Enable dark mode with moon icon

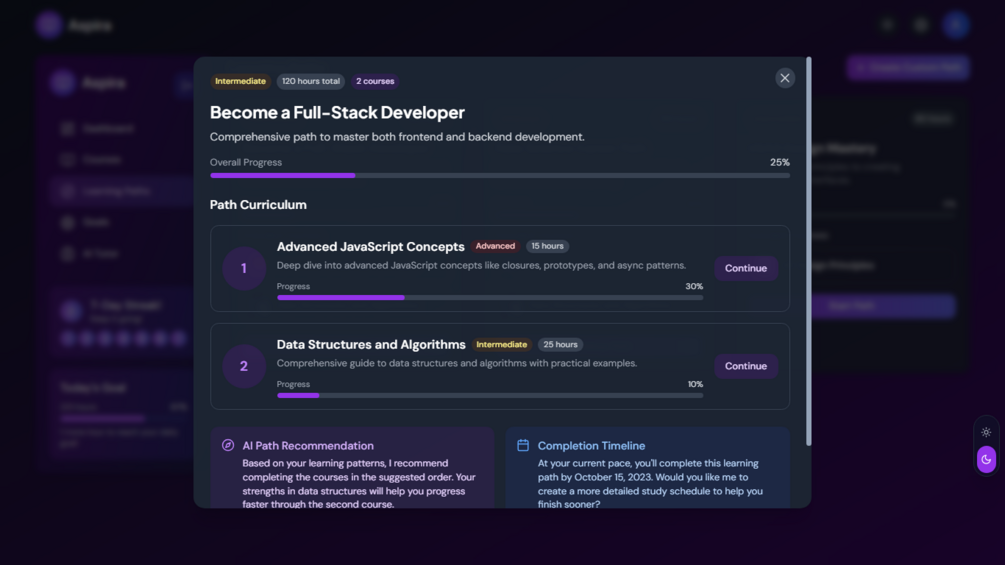[986, 459]
